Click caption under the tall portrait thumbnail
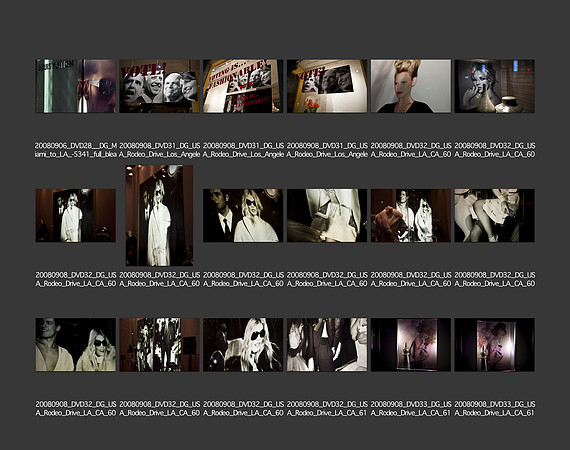 (x=160, y=279)
